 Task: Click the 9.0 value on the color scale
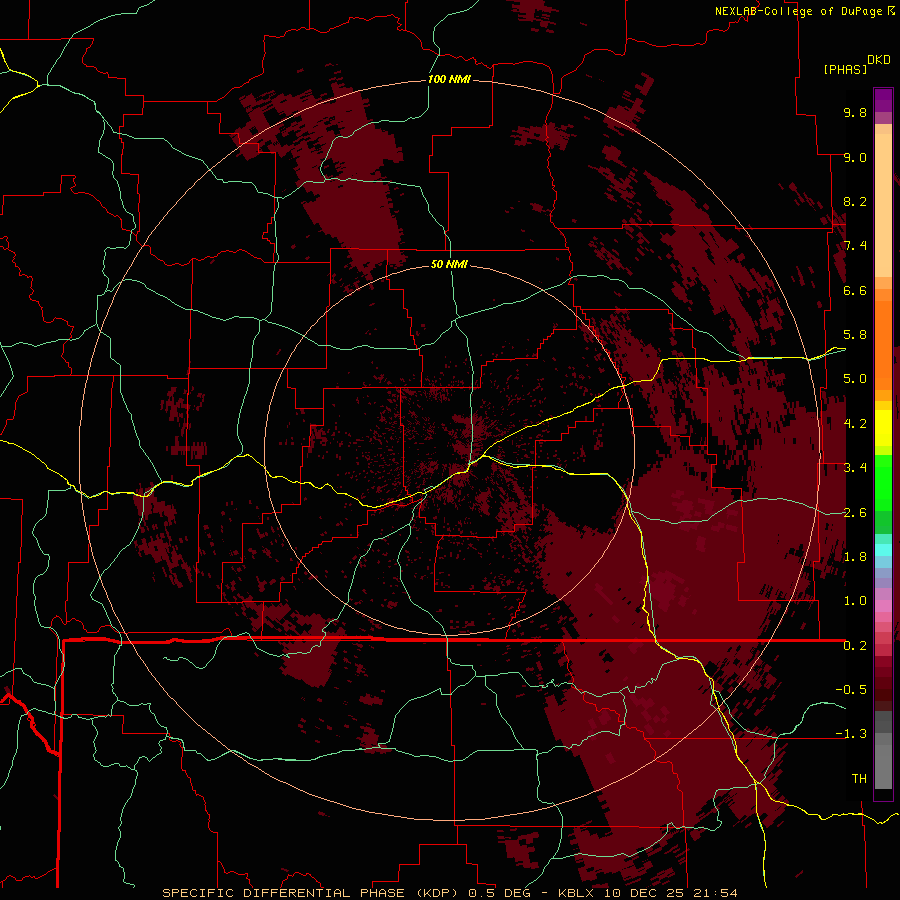point(855,157)
